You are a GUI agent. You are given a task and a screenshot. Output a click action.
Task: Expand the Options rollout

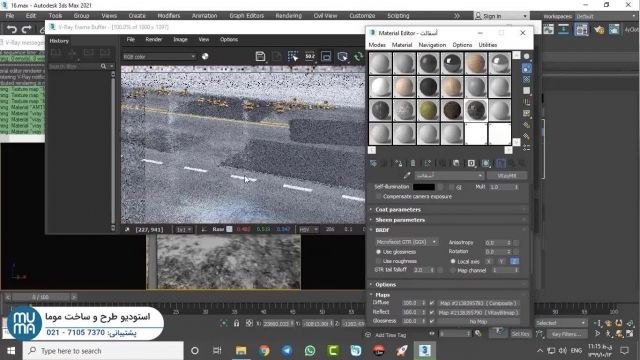click(x=448, y=284)
